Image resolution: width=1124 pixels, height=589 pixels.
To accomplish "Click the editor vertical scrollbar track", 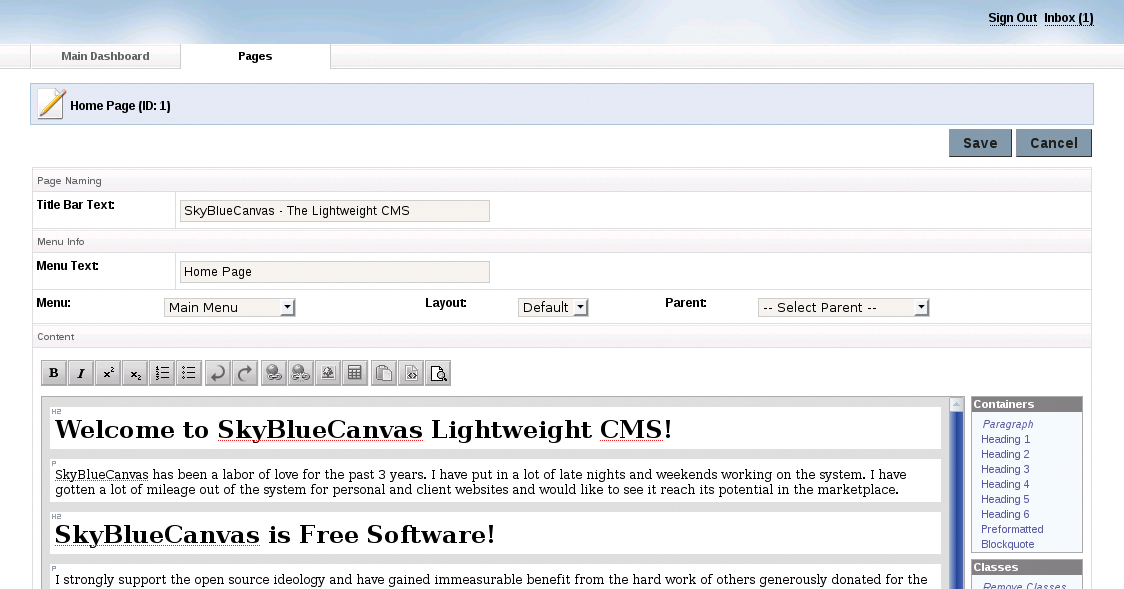I will click(x=956, y=502).
